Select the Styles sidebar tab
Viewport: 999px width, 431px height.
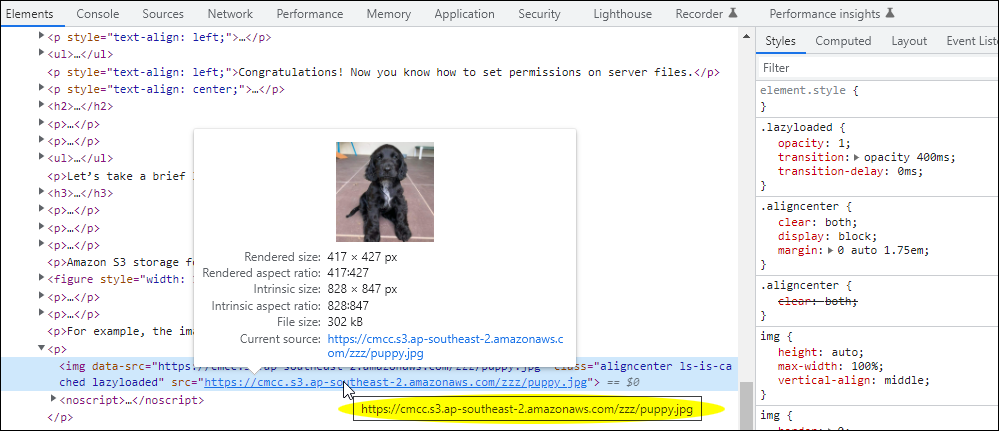[780, 41]
